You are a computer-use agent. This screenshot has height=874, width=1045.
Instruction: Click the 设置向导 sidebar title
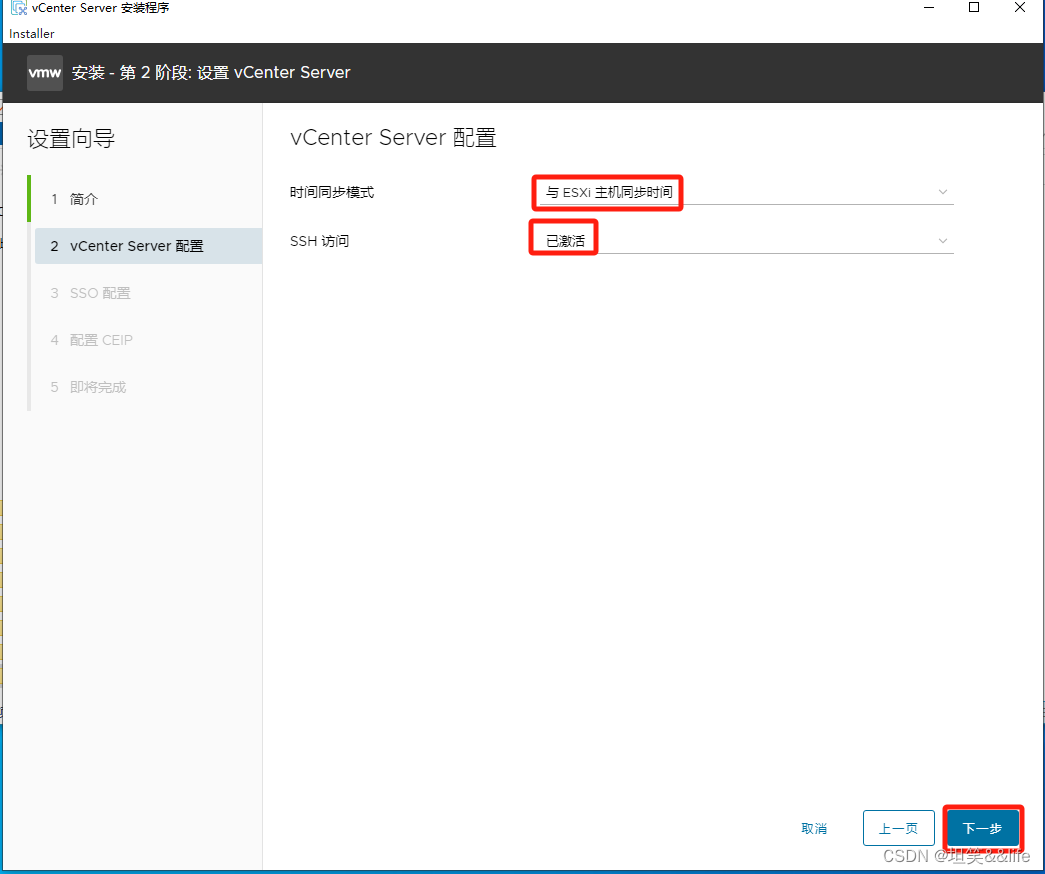pos(71,139)
